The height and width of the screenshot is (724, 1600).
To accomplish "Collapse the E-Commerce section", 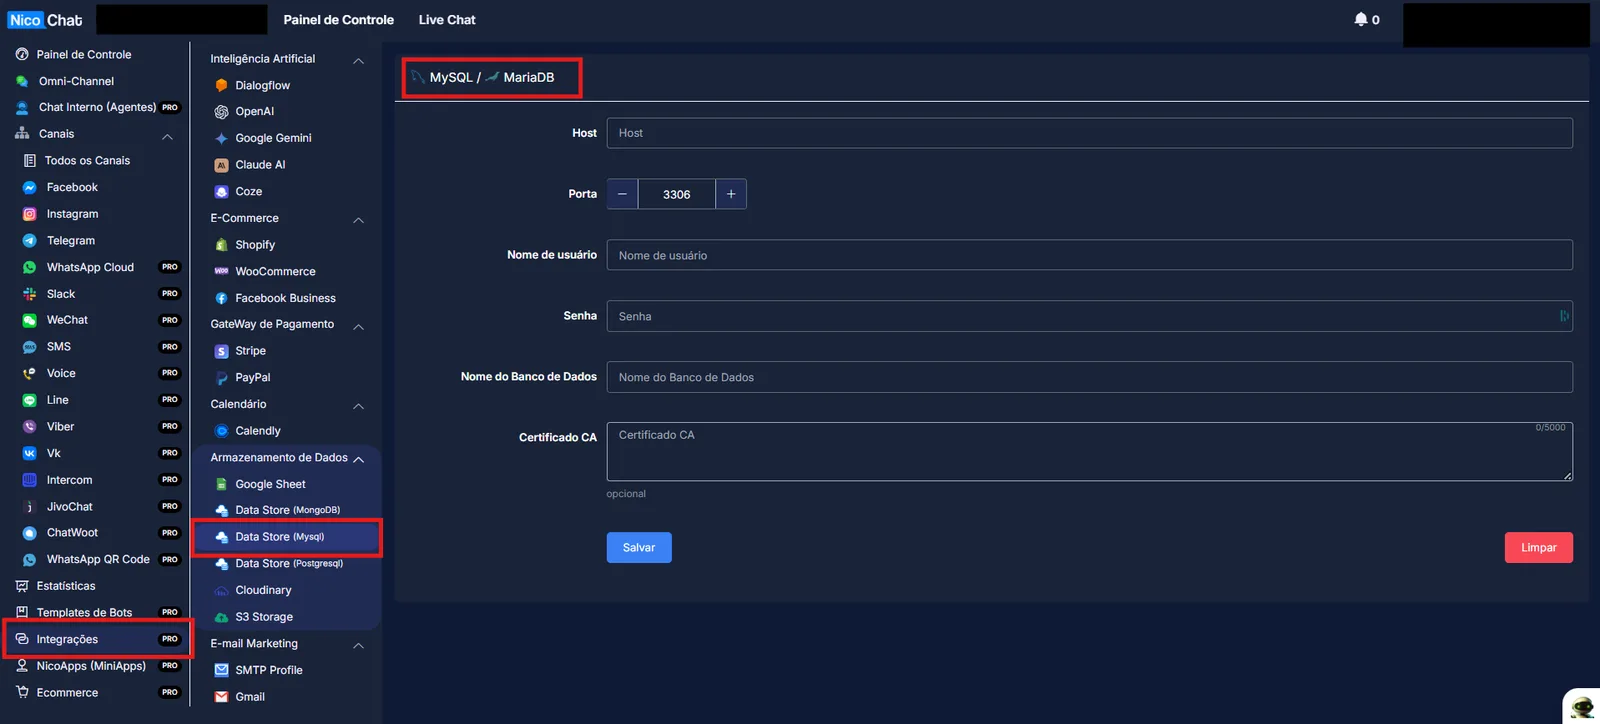I will coord(359,220).
